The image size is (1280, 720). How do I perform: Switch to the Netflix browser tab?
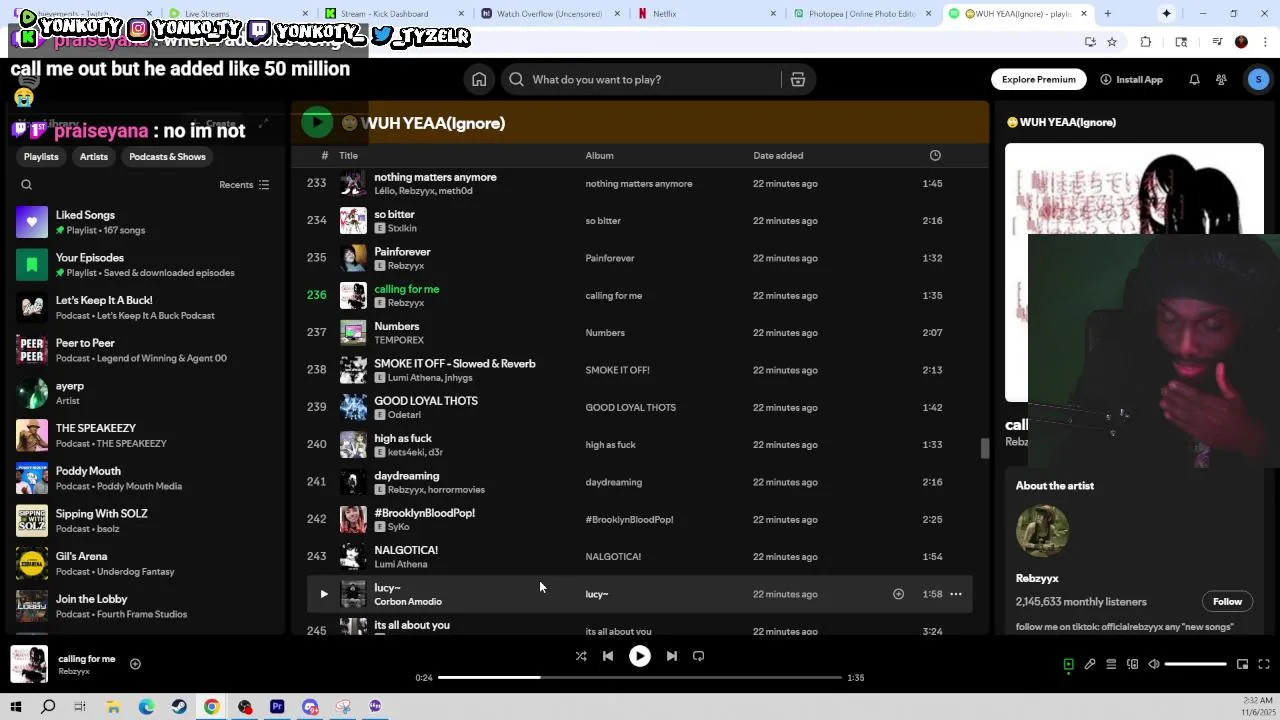pos(709,14)
